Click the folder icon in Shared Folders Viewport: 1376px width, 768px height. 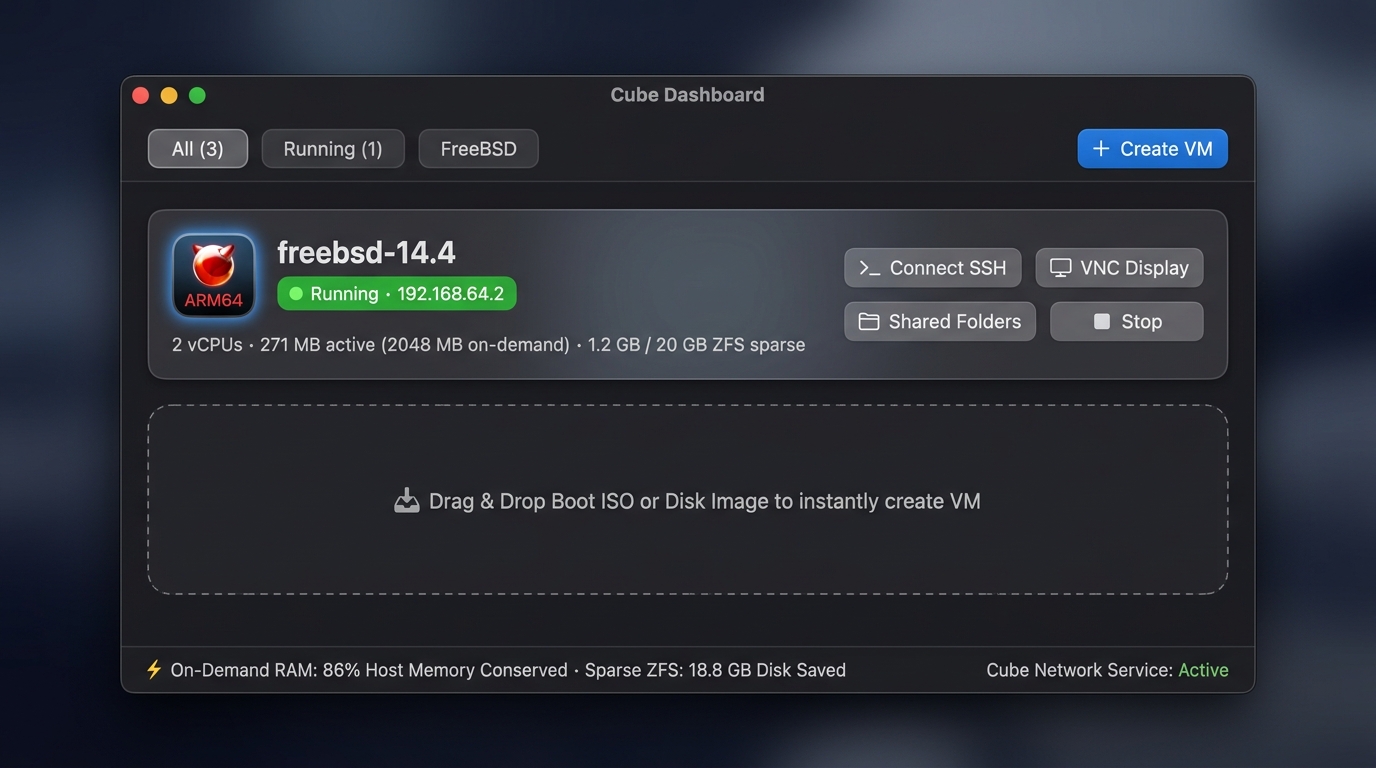point(869,322)
